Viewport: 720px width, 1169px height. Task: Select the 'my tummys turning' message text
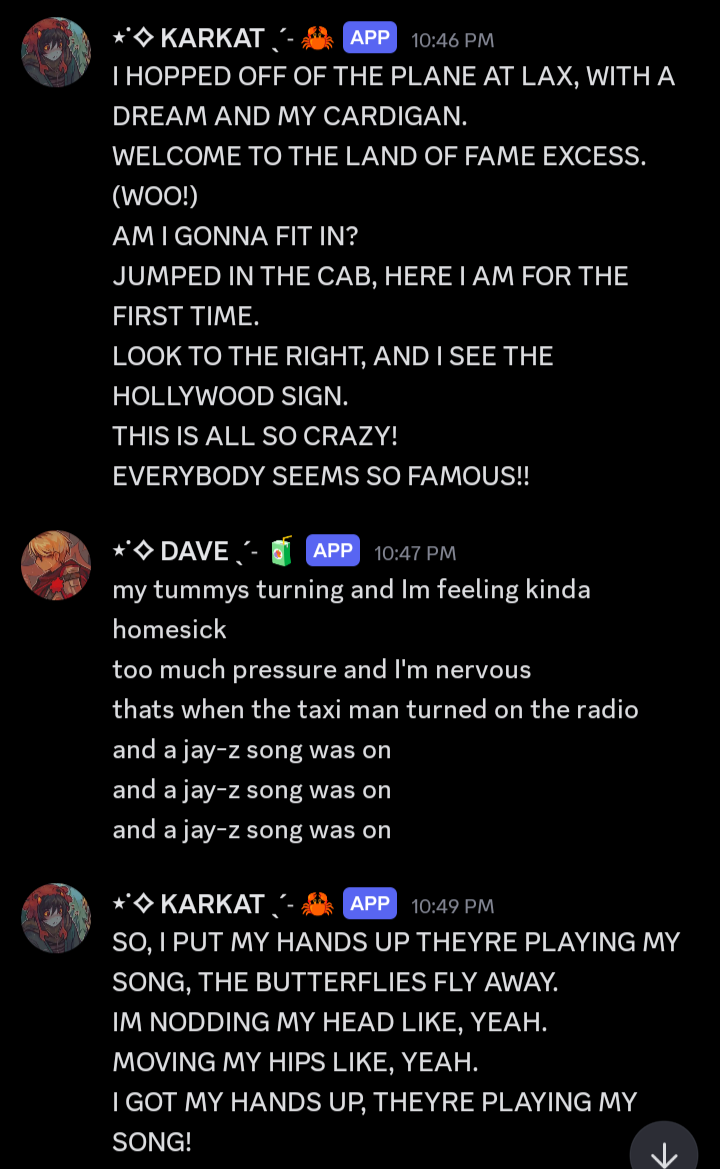[x=351, y=609]
